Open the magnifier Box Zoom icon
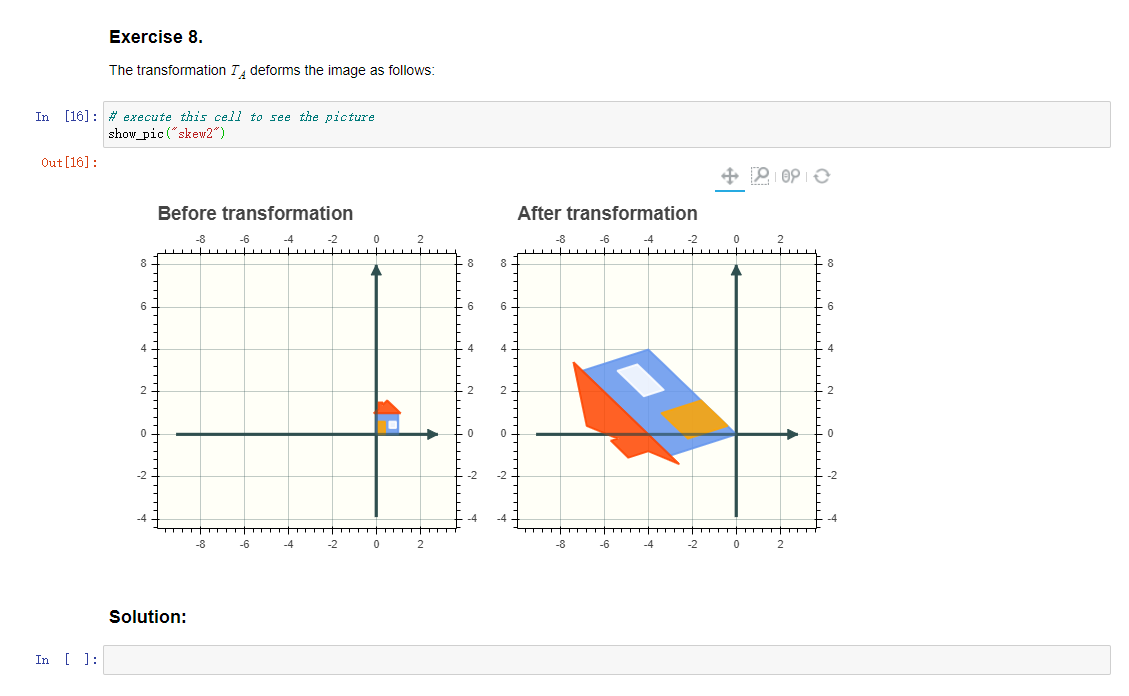Image resolution: width=1129 pixels, height=696 pixels. tap(760, 175)
